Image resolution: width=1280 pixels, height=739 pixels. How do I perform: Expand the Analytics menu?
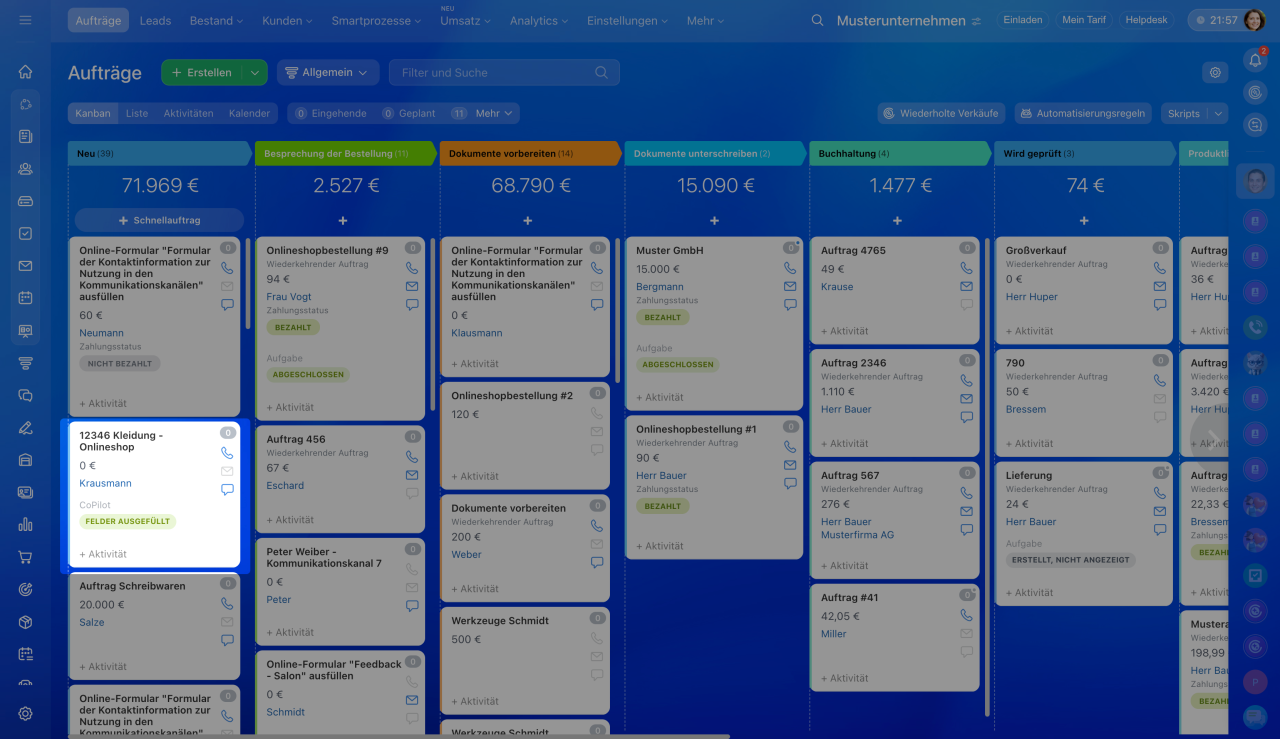coord(540,20)
